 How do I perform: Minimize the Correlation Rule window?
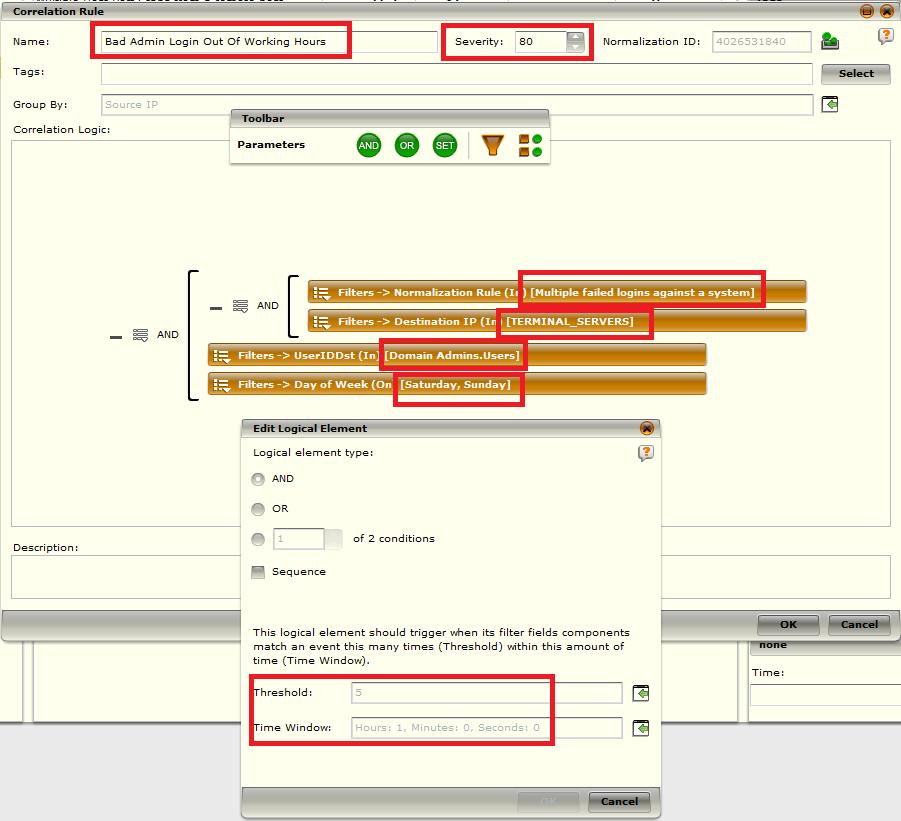[867, 11]
